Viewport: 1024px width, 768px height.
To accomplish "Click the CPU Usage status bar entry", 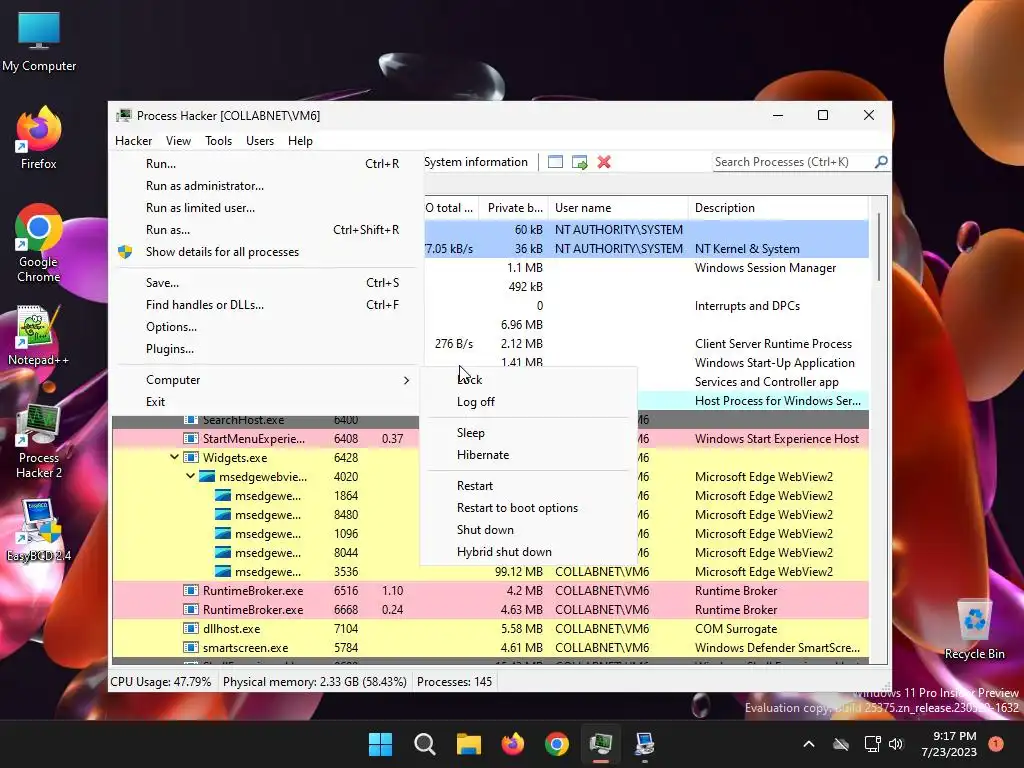I will (x=161, y=682).
